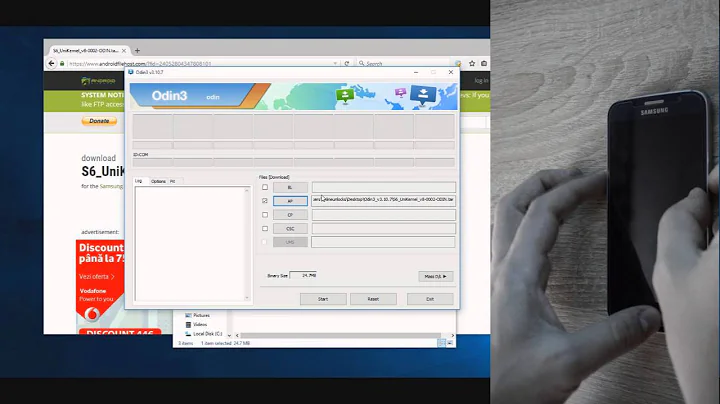The height and width of the screenshot is (404, 720).
Task: Go back in the browser
Action: [51, 63]
